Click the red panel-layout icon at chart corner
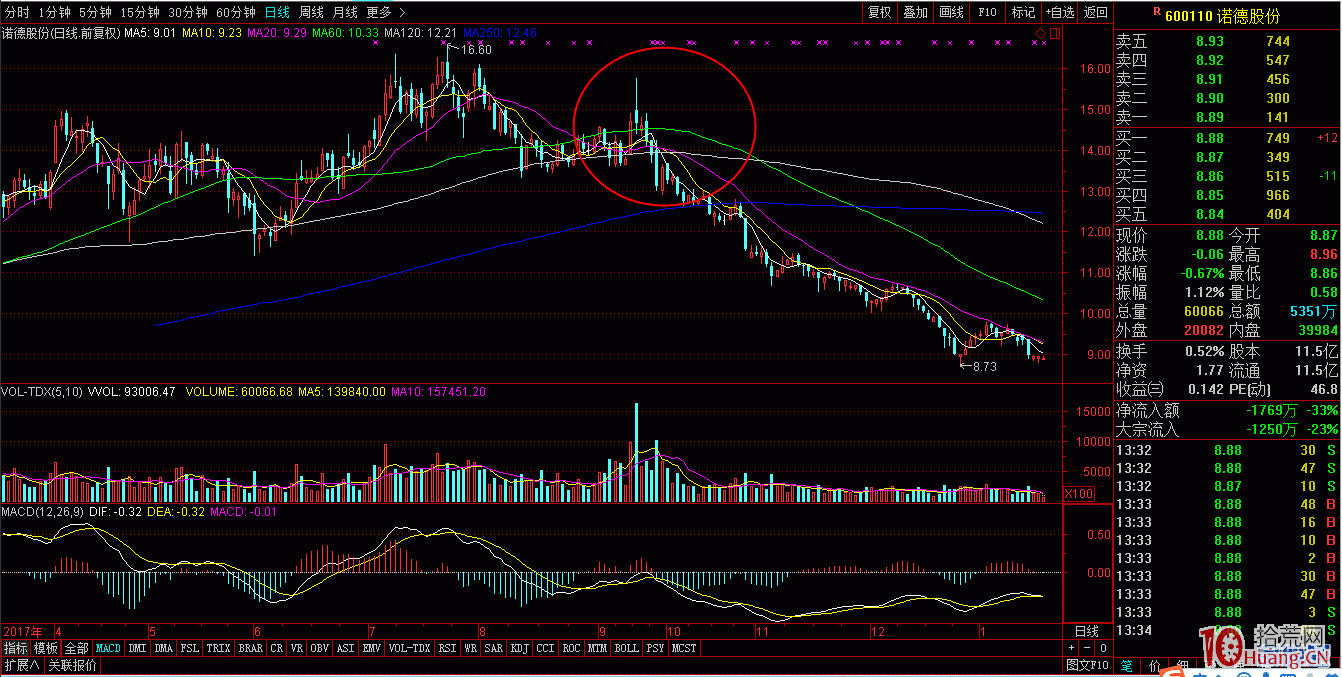This screenshot has width=1342, height=677. [x=1053, y=35]
